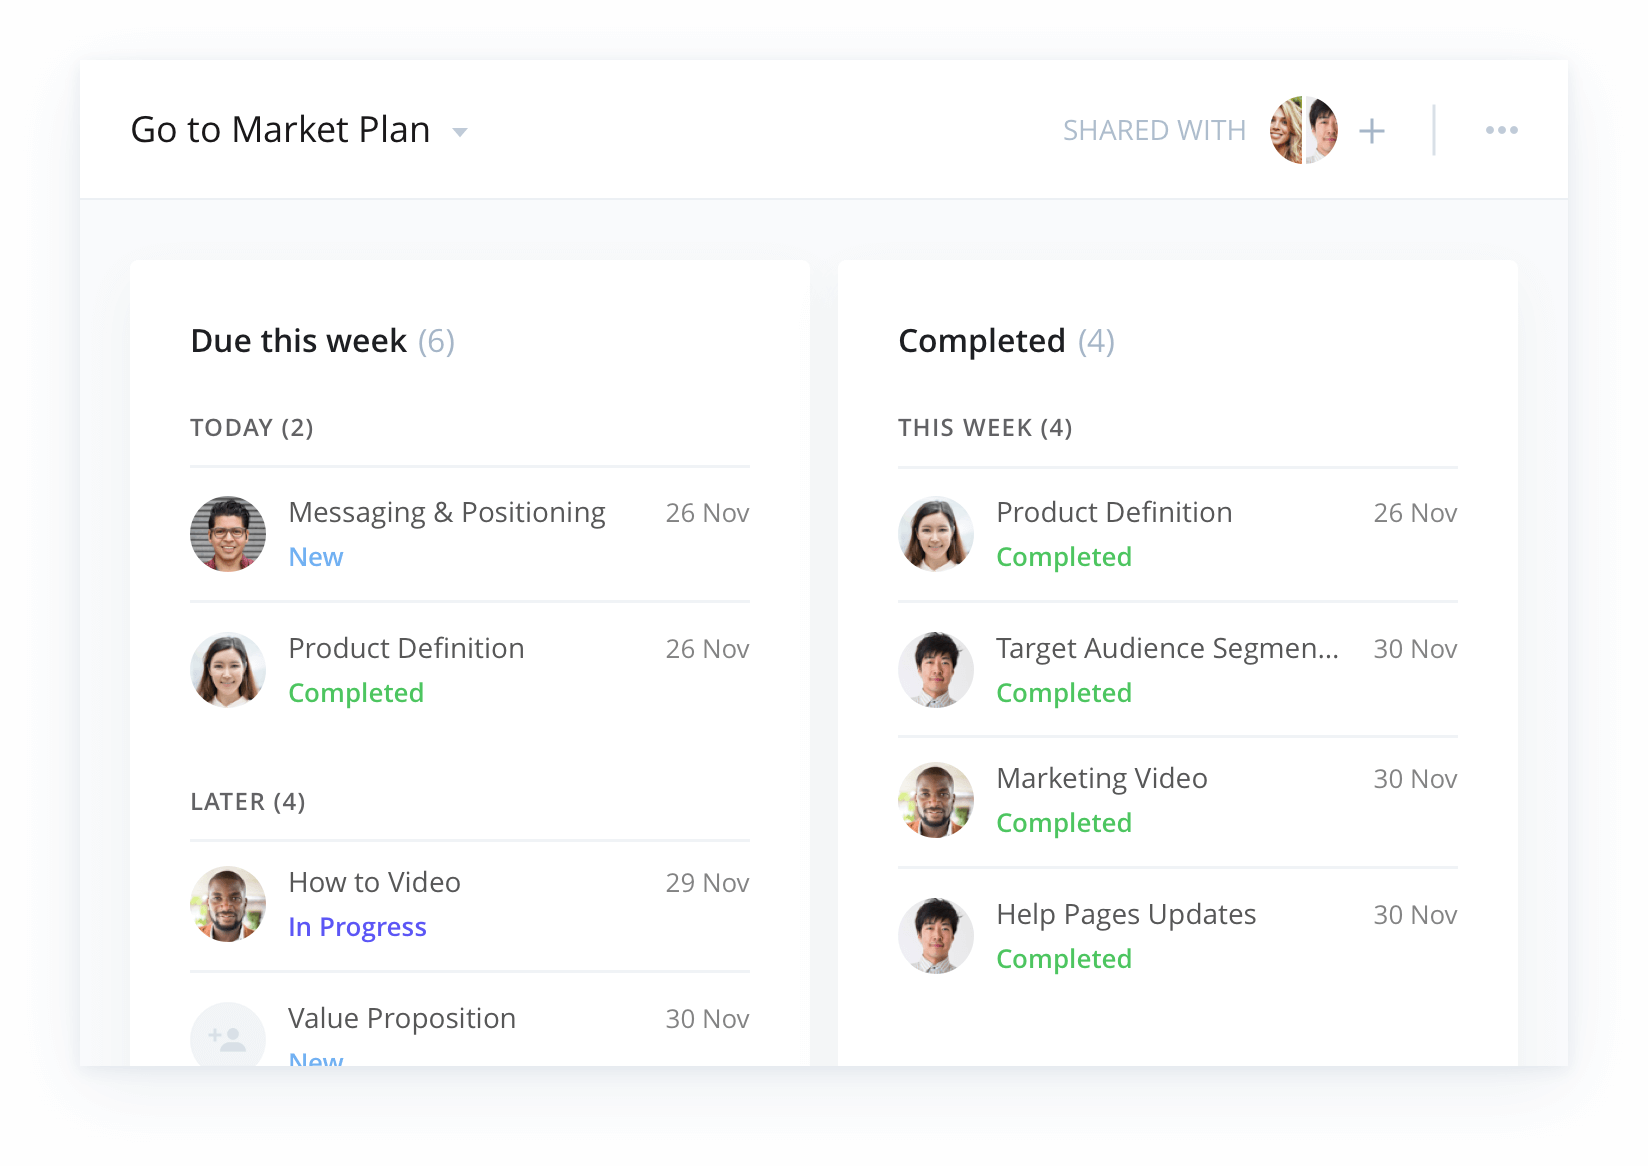Click the plus icon to add collaborator

[1372, 131]
